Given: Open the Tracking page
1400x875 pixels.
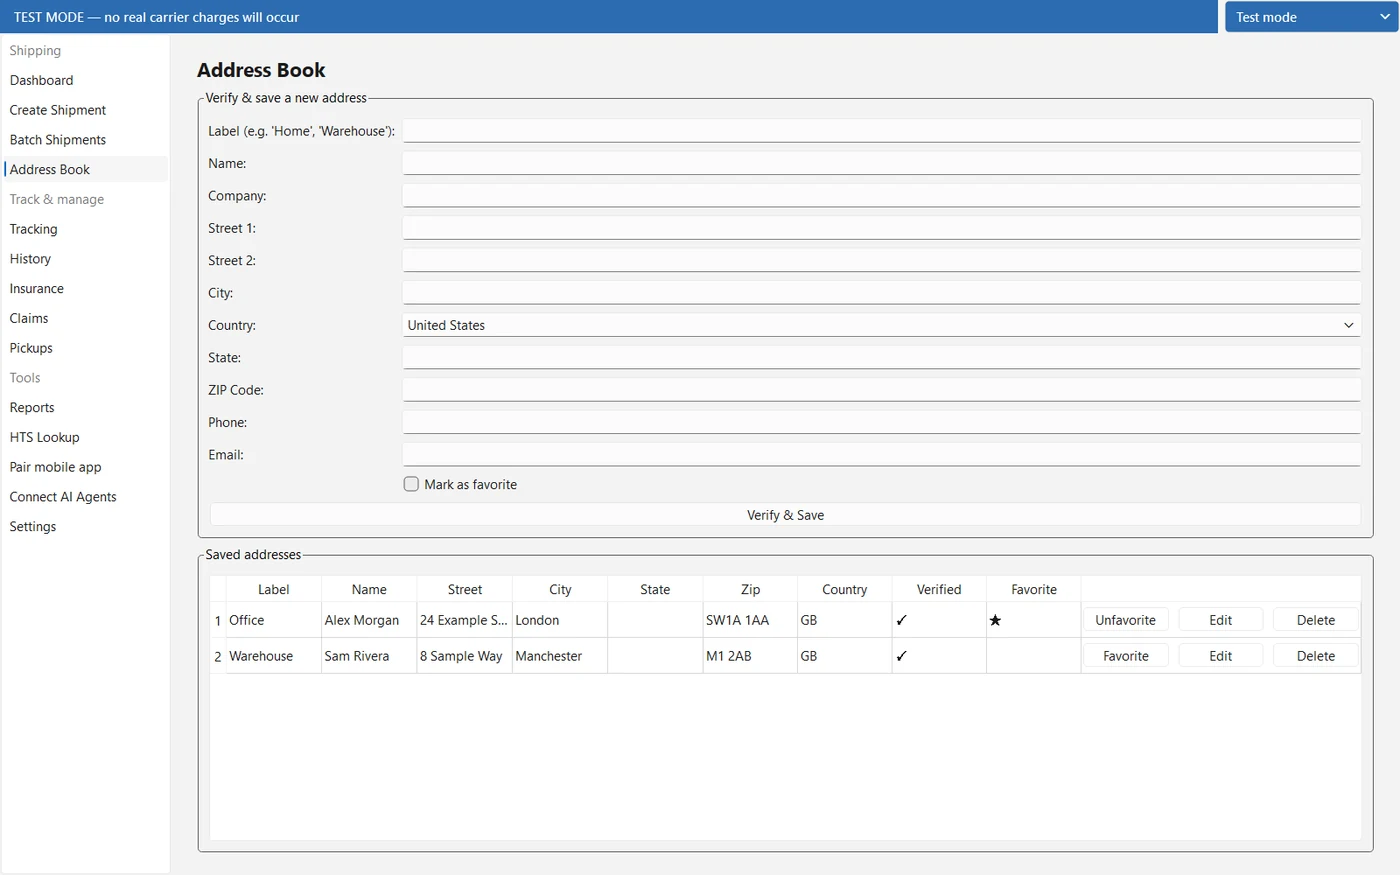Looking at the screenshot, I should pos(84,229).
